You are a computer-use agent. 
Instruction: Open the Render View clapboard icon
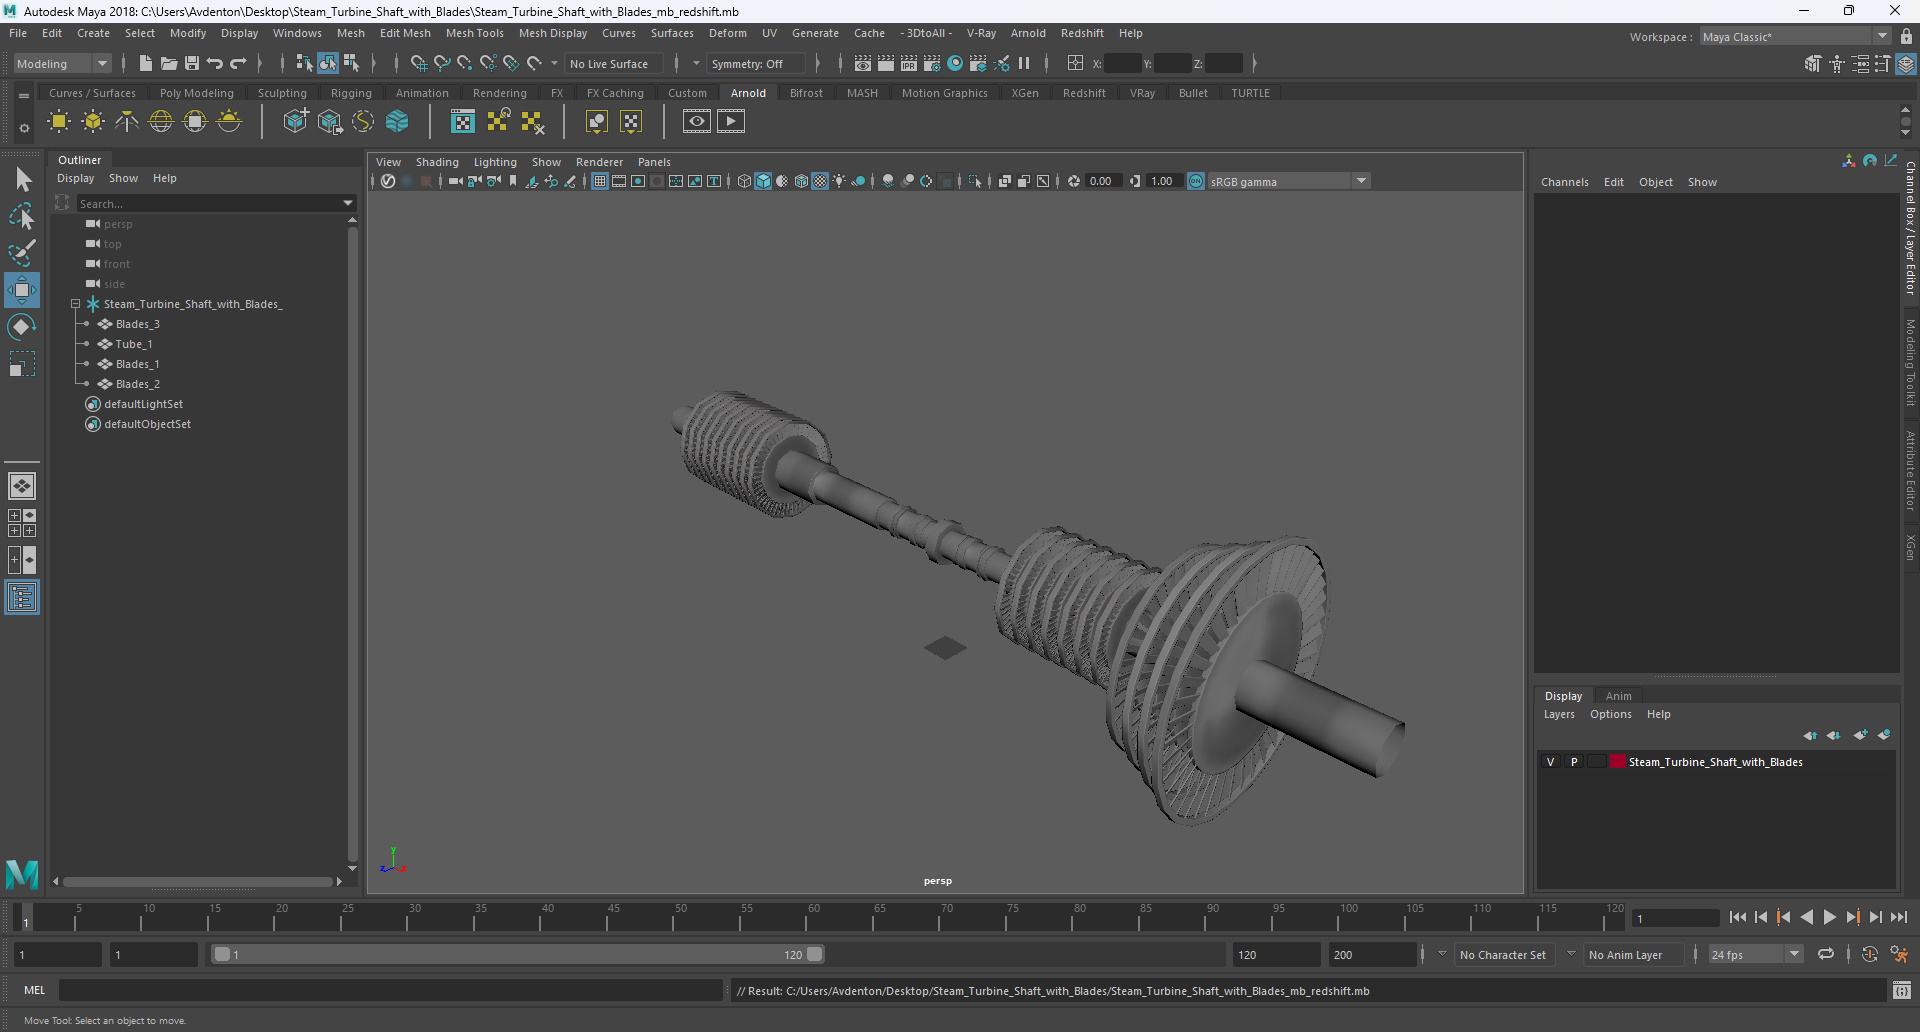[x=863, y=63]
